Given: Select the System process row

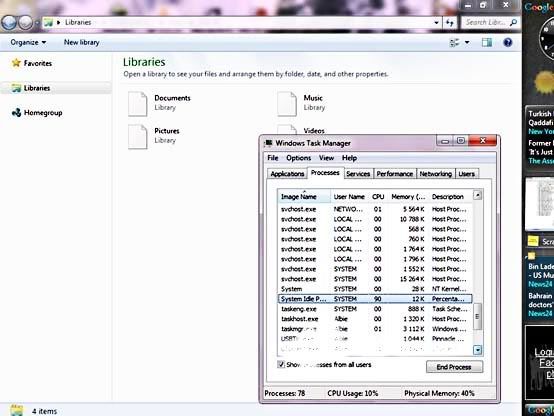Looking at the screenshot, I should point(375,289).
